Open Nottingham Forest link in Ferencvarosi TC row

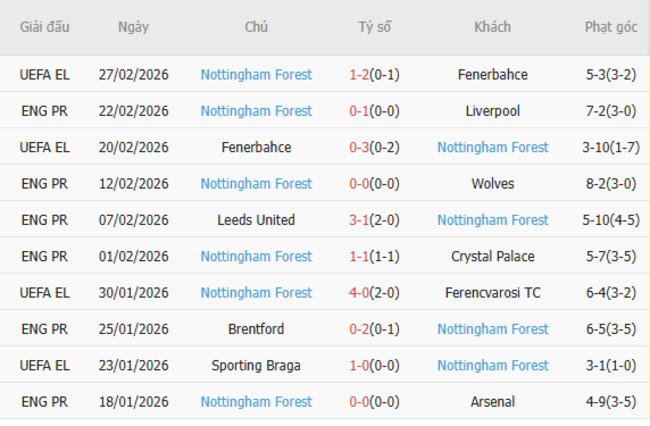pyautogui.click(x=256, y=293)
